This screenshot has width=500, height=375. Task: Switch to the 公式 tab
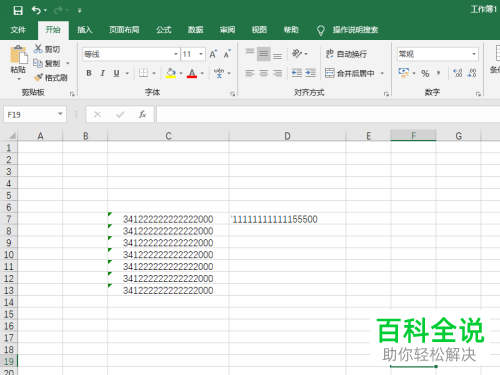coord(164,30)
